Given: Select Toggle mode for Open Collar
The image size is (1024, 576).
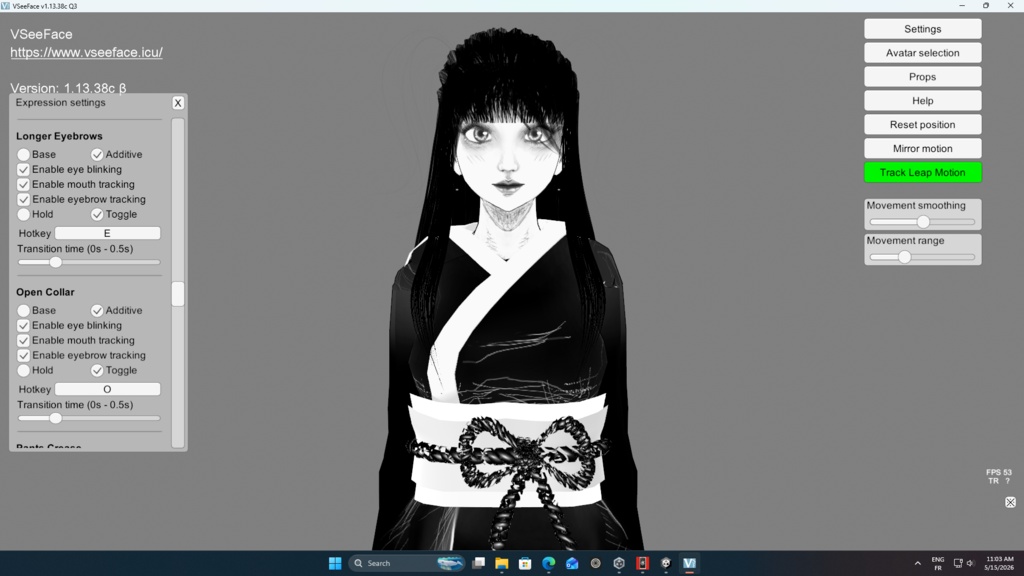Looking at the screenshot, I should point(97,370).
